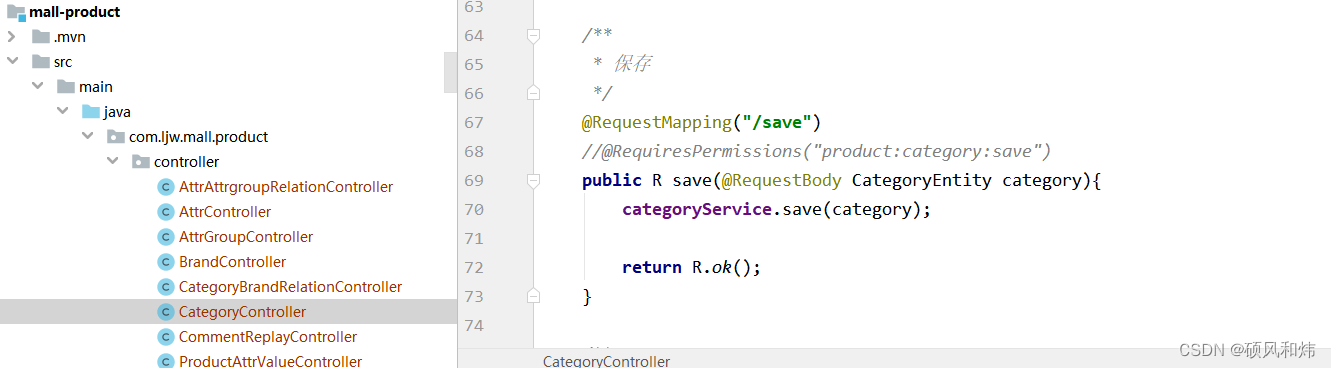The width and height of the screenshot is (1331, 368).
Task: Collapse the src folder chevron
Action: click(x=12, y=62)
